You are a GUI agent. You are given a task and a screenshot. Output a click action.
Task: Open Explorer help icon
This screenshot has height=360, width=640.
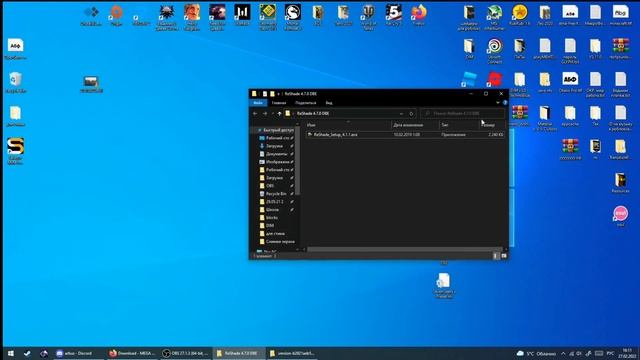(x=505, y=103)
